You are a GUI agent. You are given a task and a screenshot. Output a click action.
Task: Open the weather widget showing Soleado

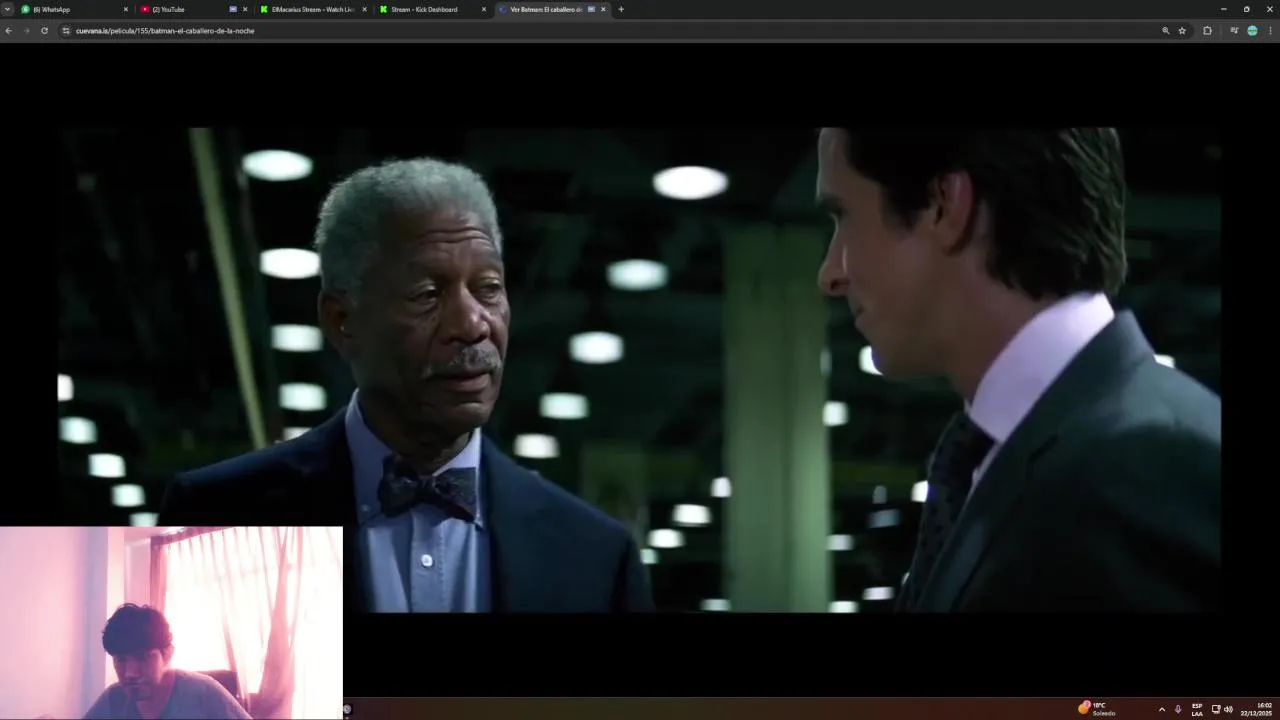[x=1097, y=709]
